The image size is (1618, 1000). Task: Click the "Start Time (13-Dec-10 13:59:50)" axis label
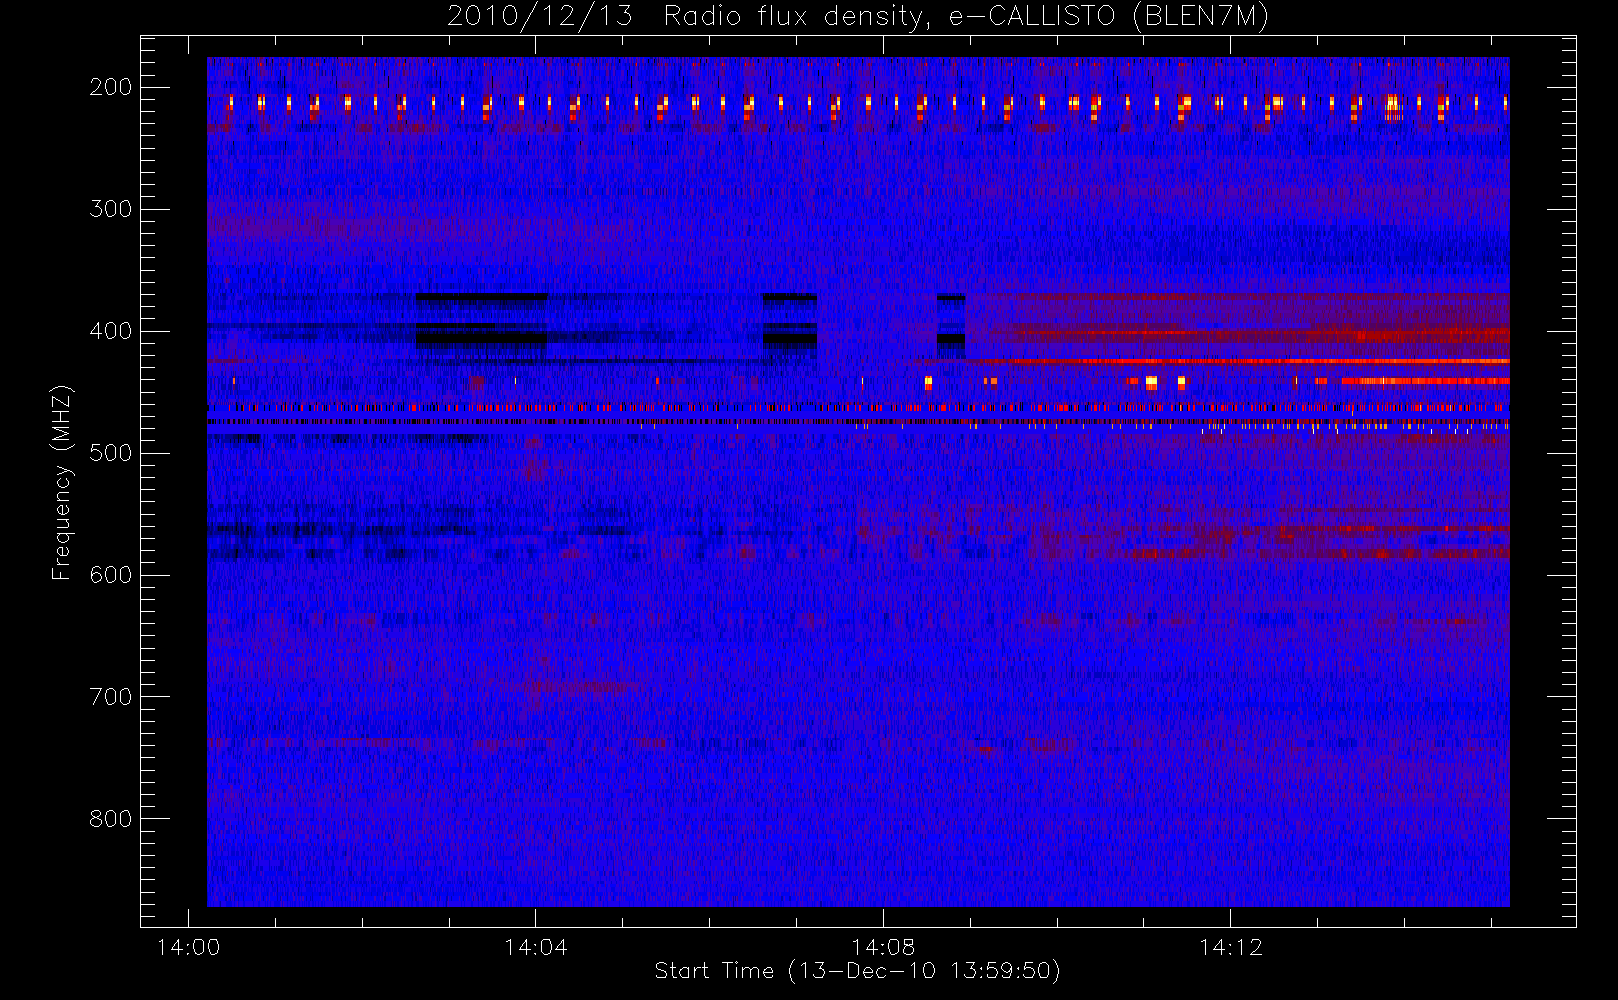point(857,971)
